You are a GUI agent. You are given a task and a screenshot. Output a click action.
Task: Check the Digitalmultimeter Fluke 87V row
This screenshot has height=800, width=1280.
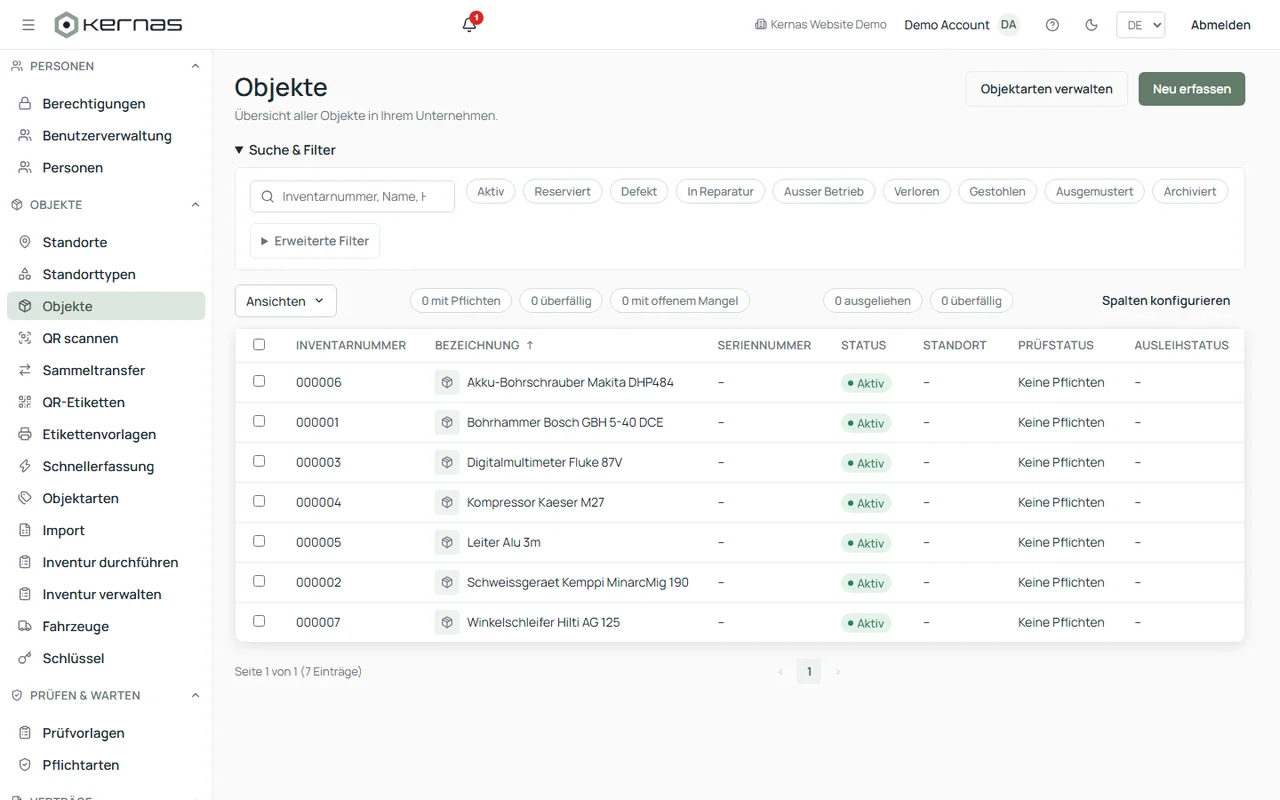(x=259, y=461)
